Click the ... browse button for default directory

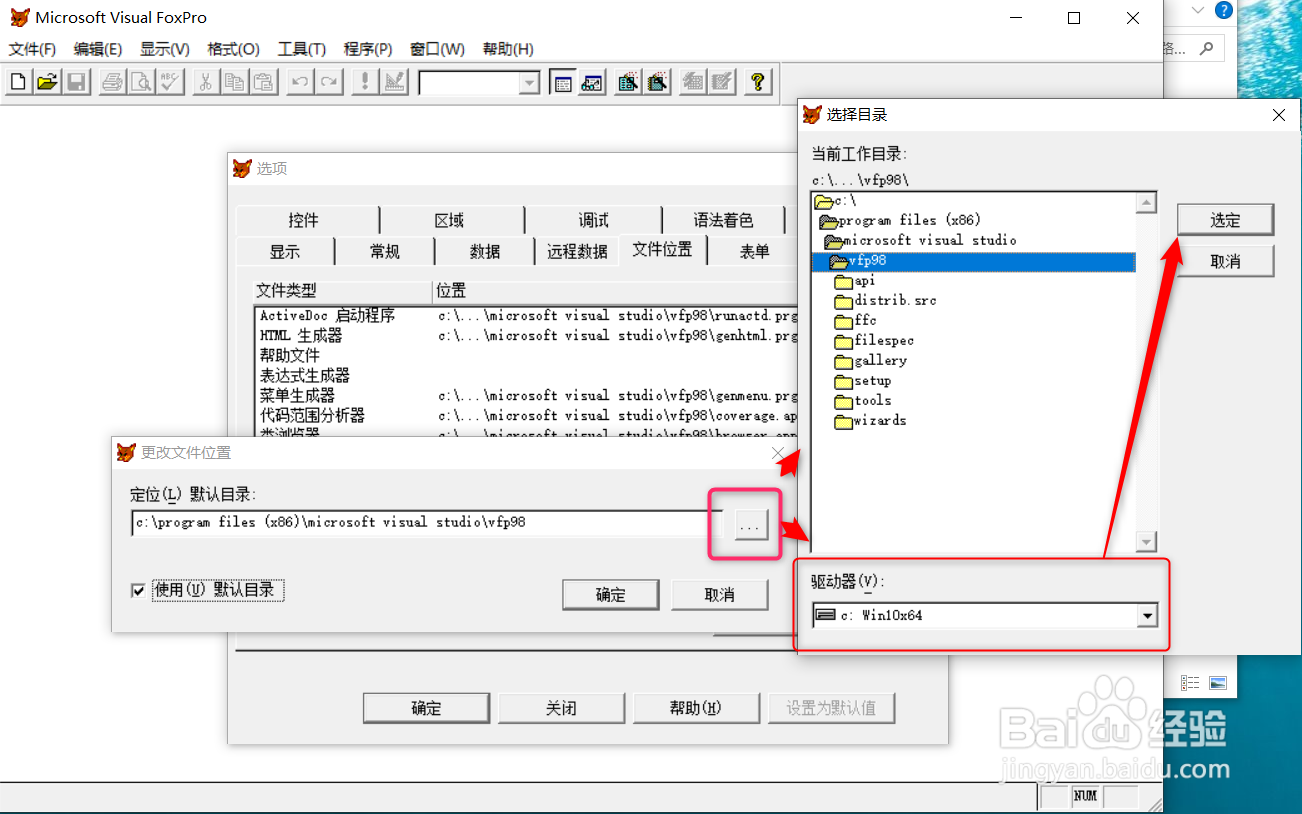pyautogui.click(x=751, y=524)
